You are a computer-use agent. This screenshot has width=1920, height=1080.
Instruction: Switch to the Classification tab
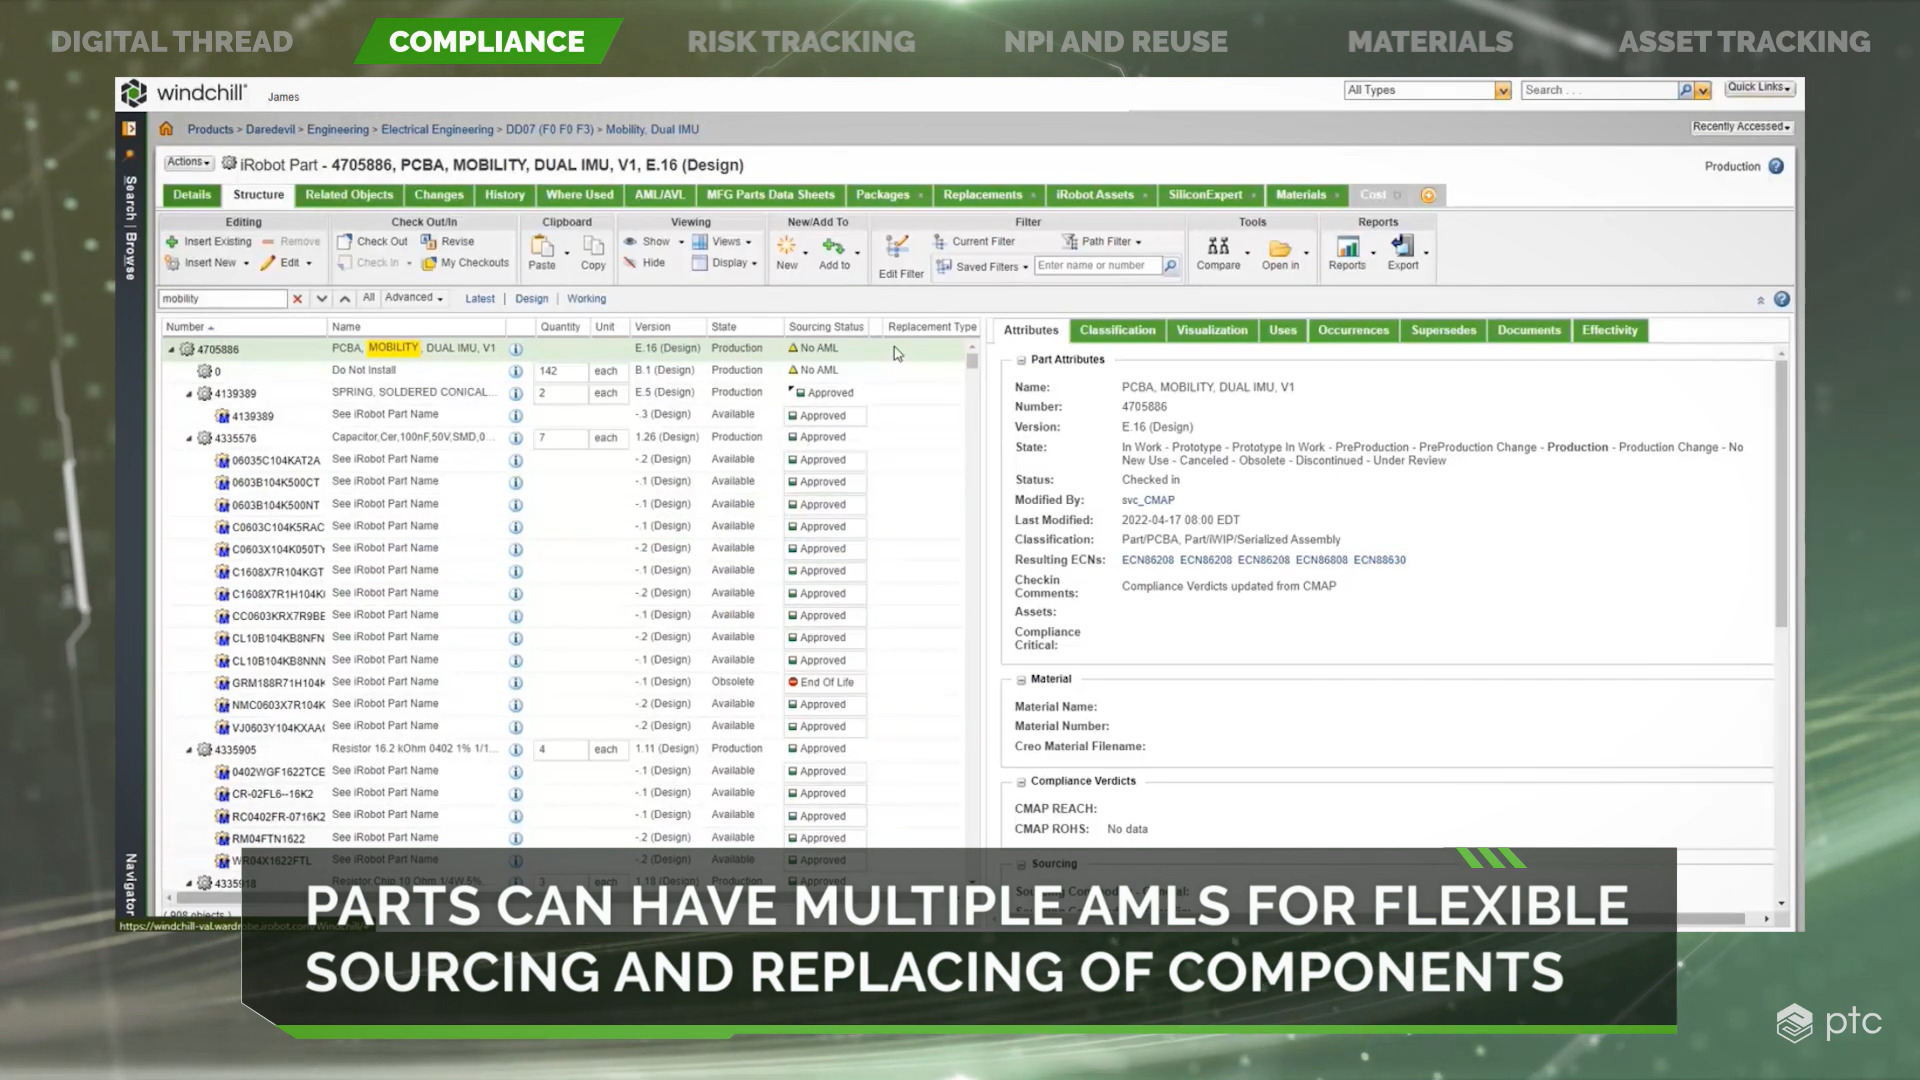tap(1117, 331)
